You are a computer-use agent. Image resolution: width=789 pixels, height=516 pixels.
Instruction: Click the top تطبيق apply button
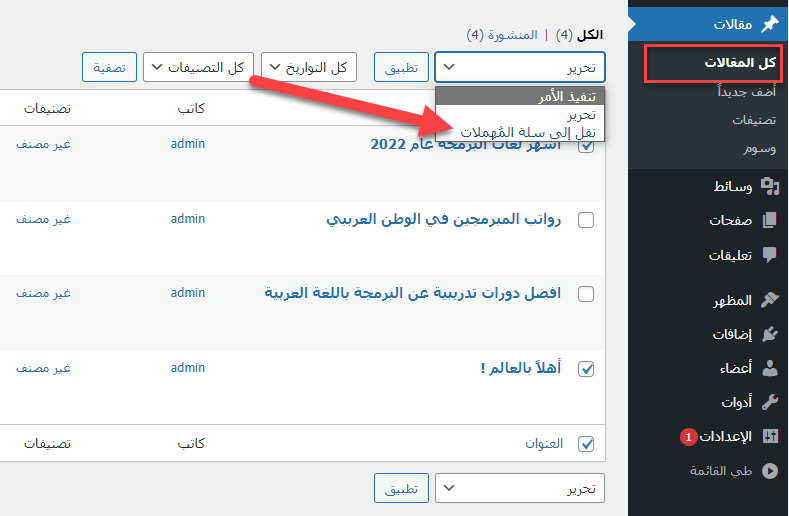tap(401, 67)
